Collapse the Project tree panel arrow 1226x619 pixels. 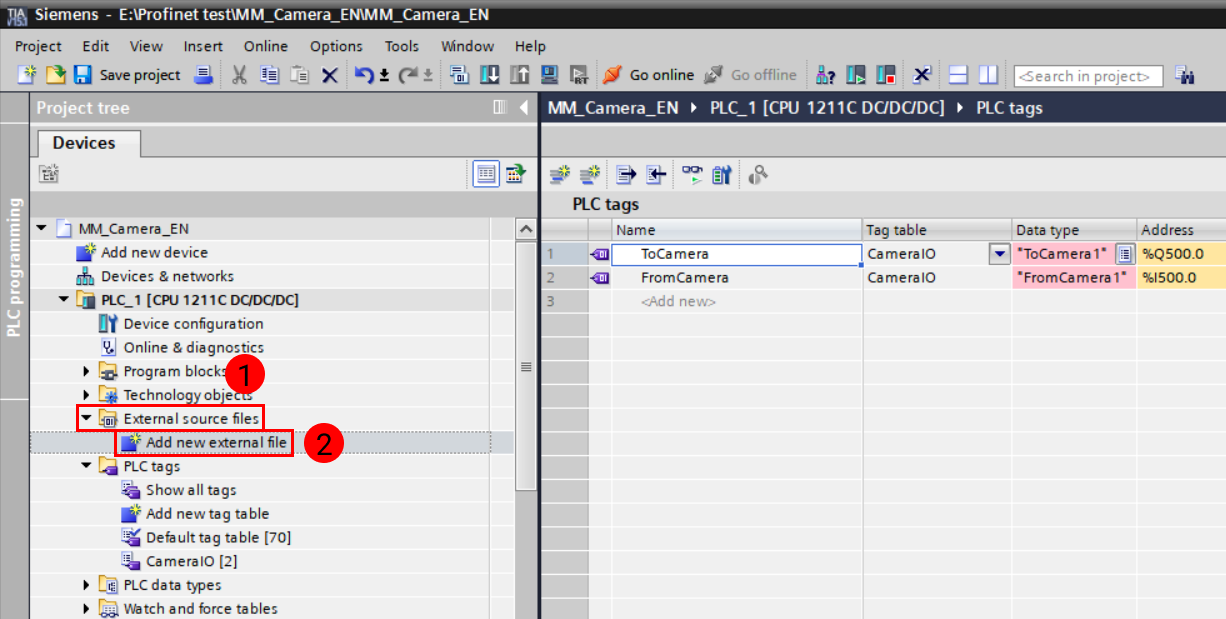coord(524,108)
